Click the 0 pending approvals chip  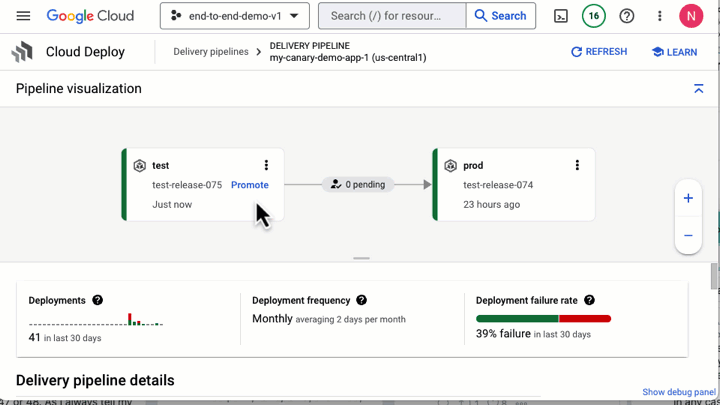click(358, 184)
